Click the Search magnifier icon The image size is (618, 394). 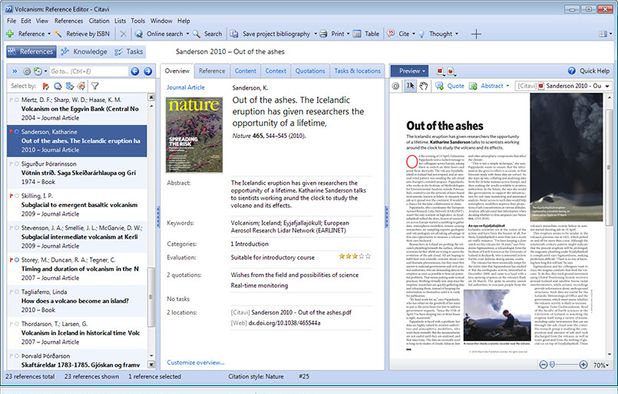196,34
